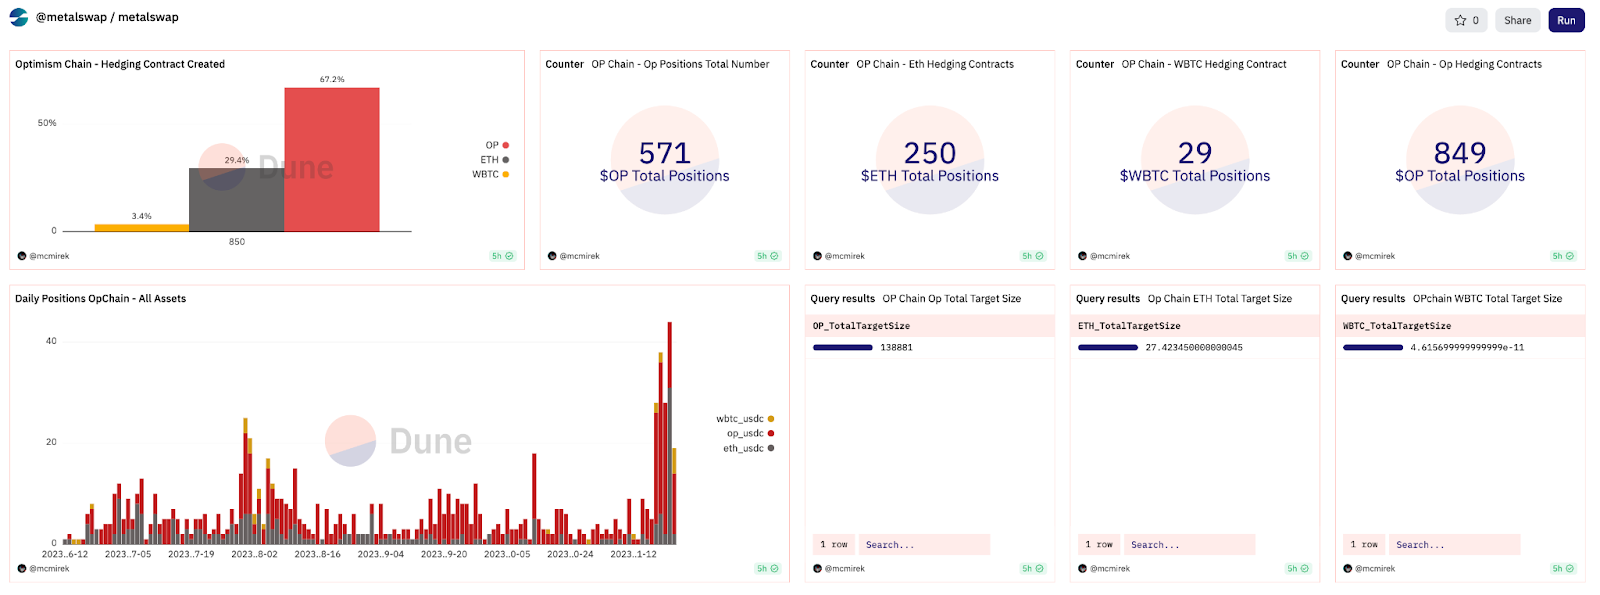This screenshot has height=595, width=1600.
Task: Click the 5h refresh status on Eth Hedging Contracts panel
Action: [1032, 256]
